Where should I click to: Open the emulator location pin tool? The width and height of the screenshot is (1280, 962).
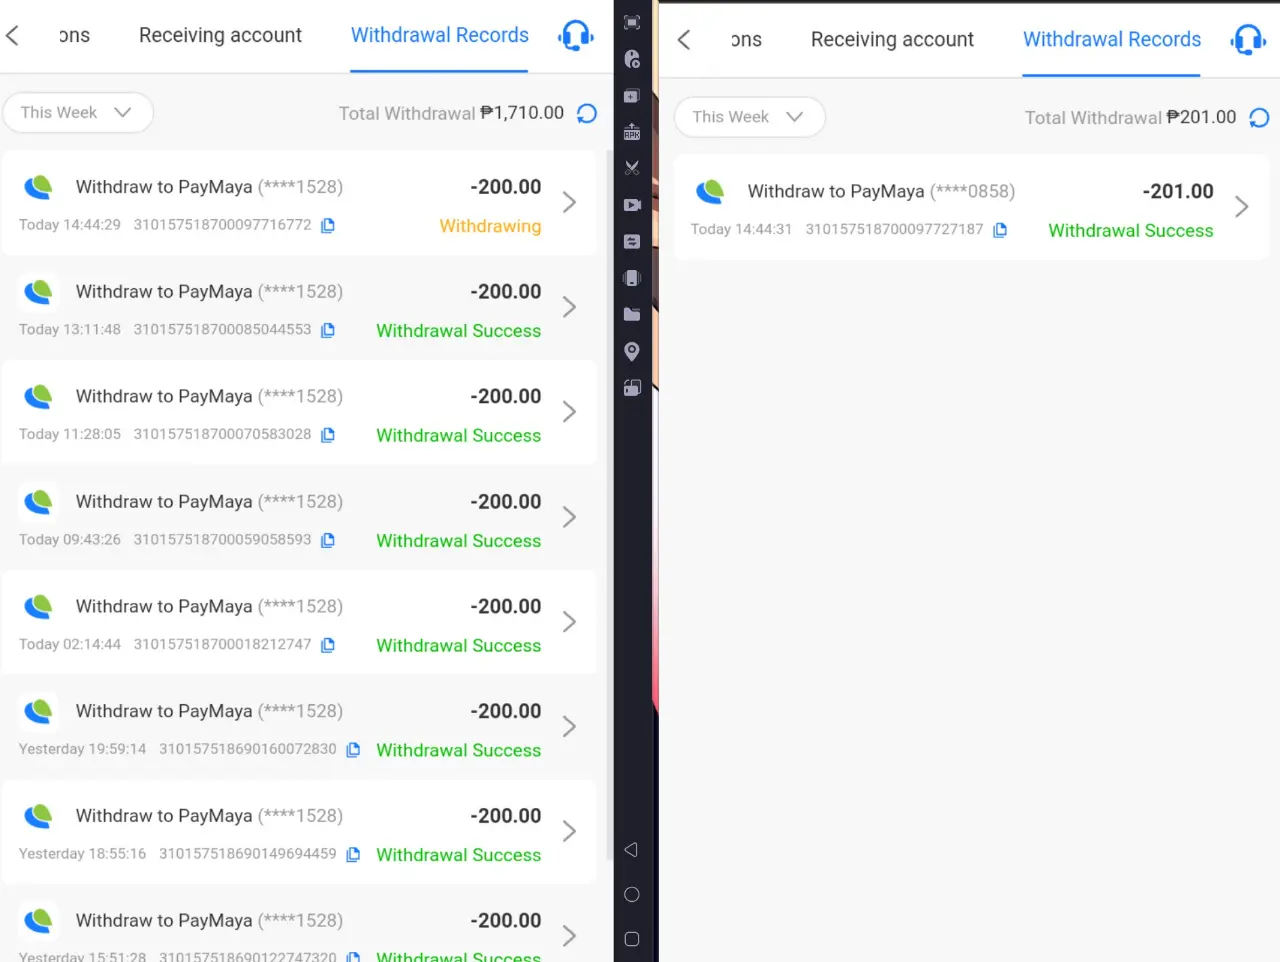[632, 351]
